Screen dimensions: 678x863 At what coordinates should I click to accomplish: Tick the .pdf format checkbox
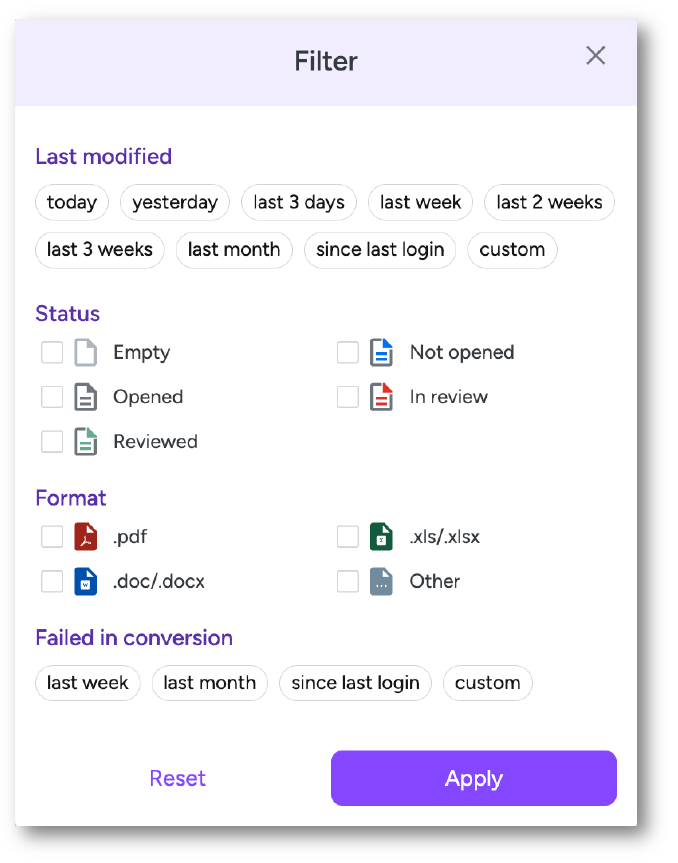pos(52,537)
